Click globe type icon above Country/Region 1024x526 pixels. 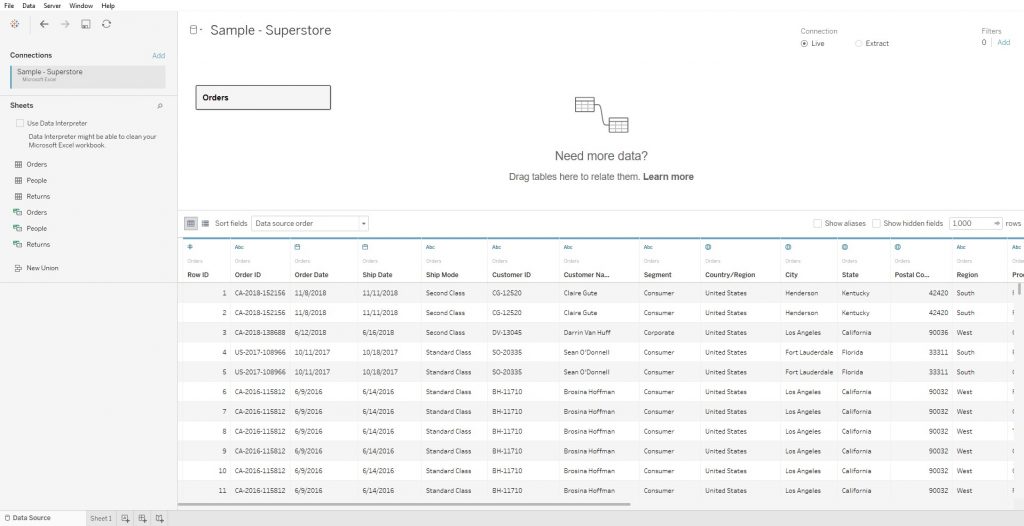point(709,247)
